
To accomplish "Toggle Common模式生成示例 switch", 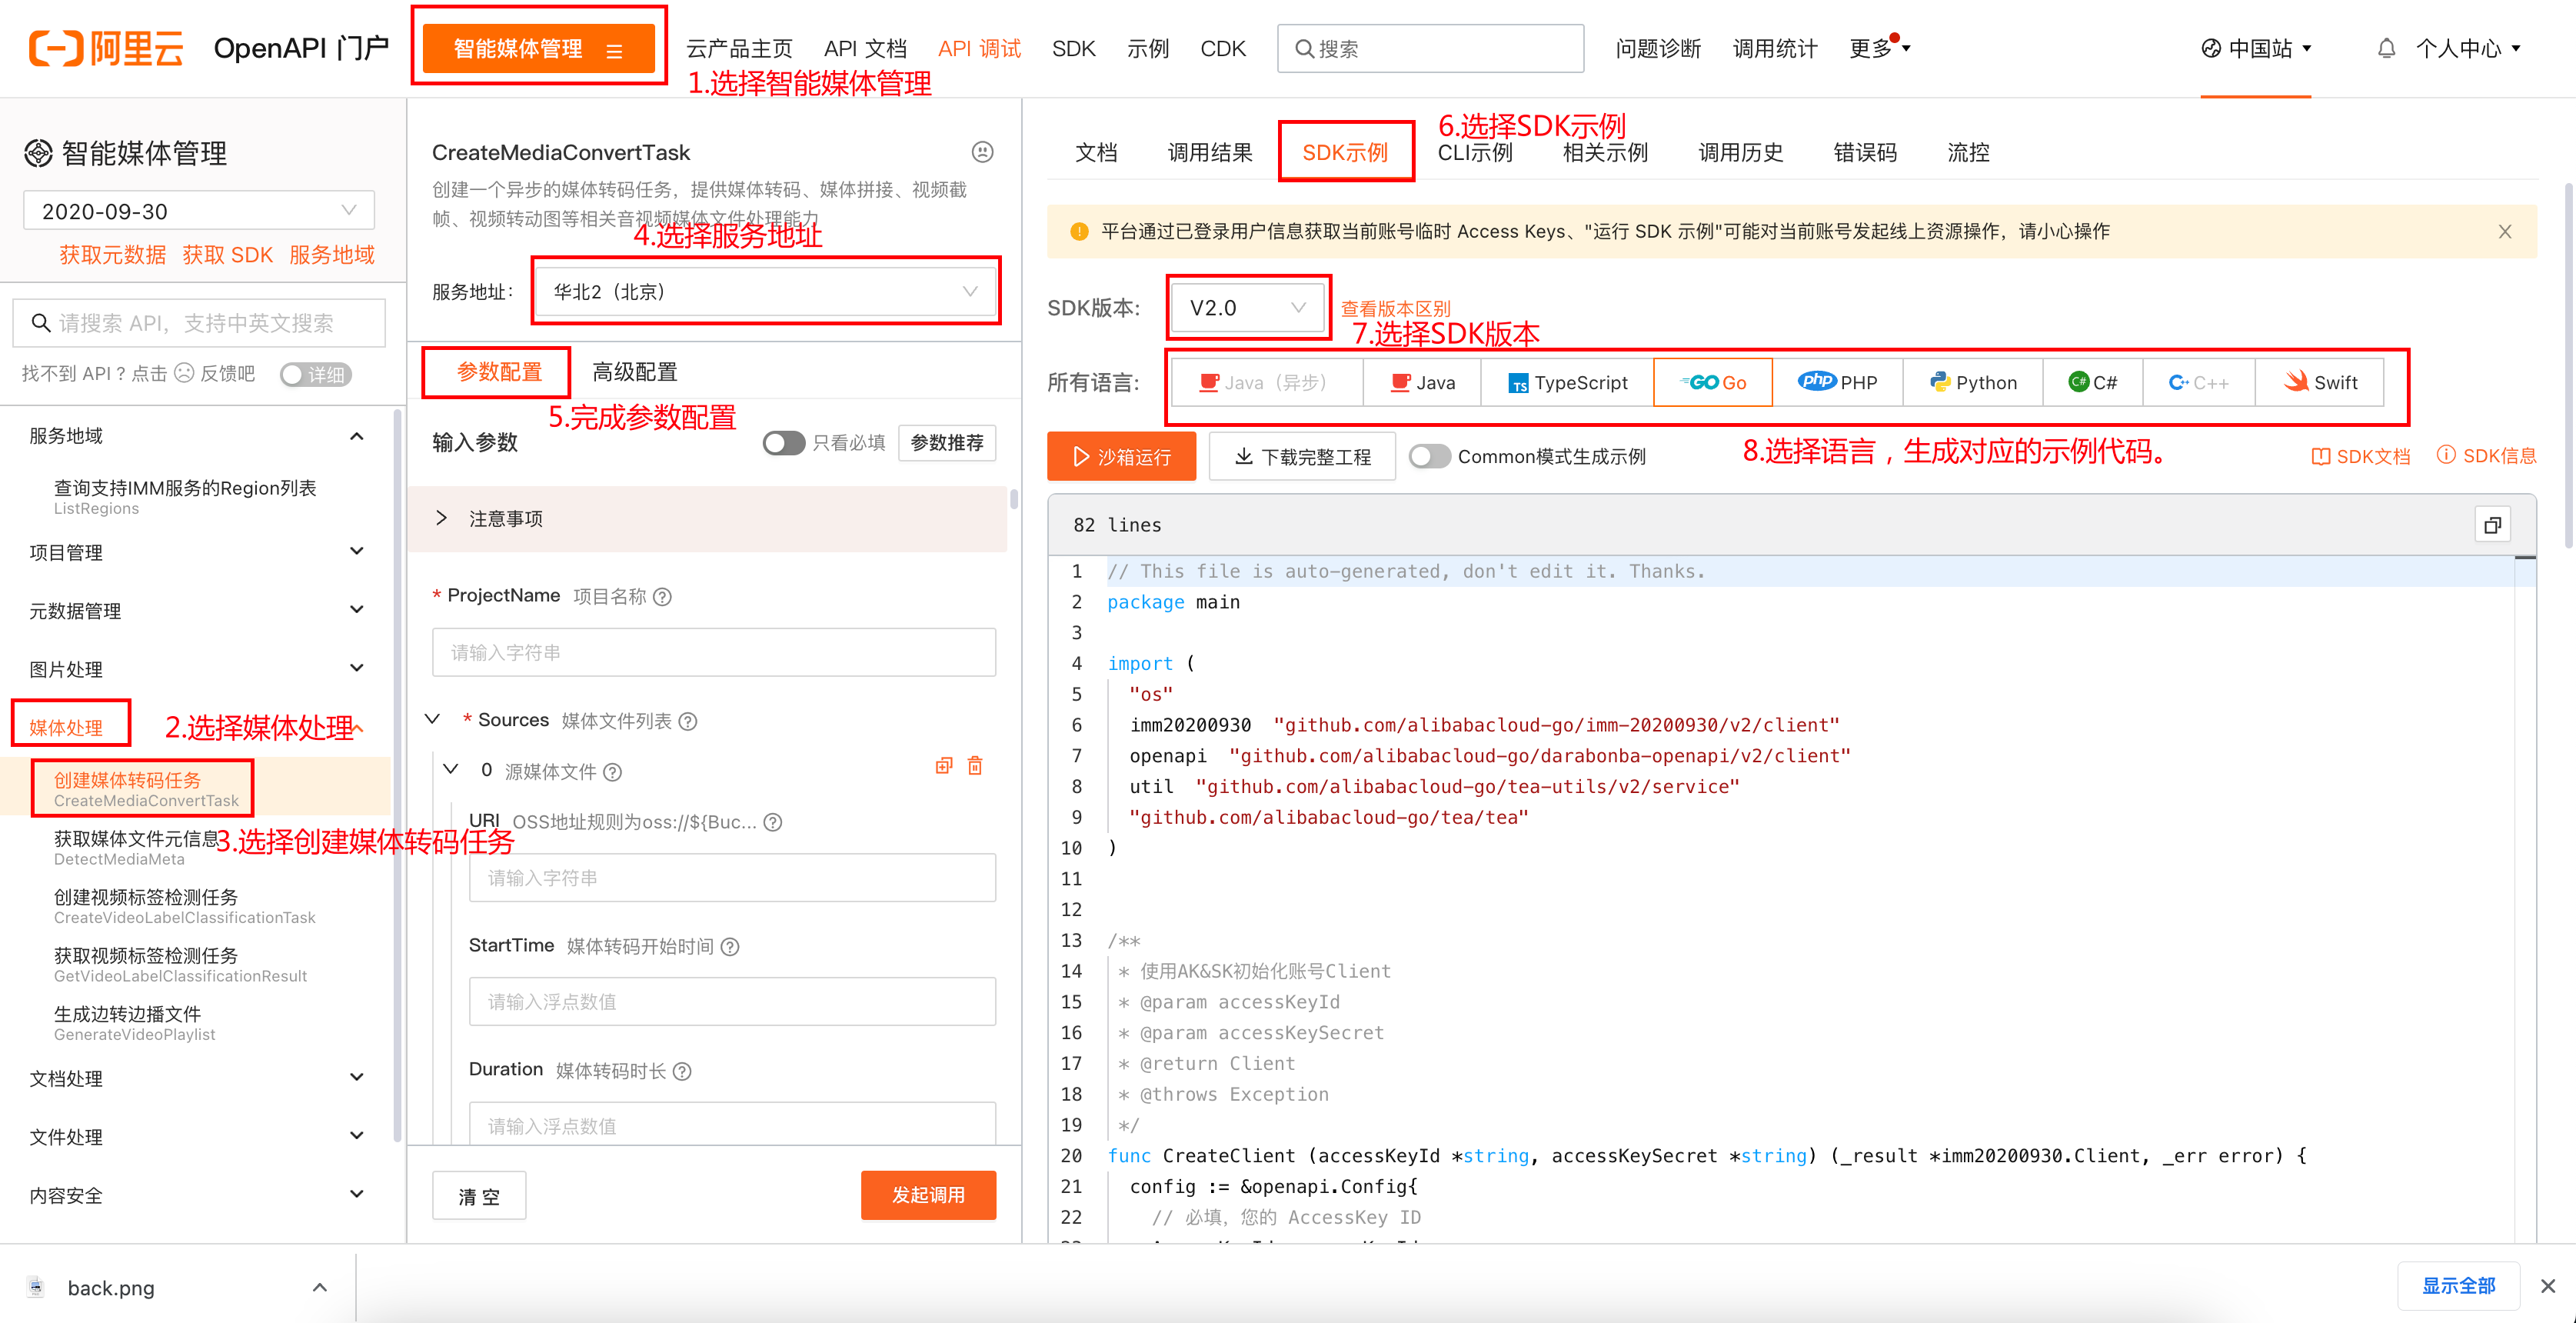I will coord(1429,457).
